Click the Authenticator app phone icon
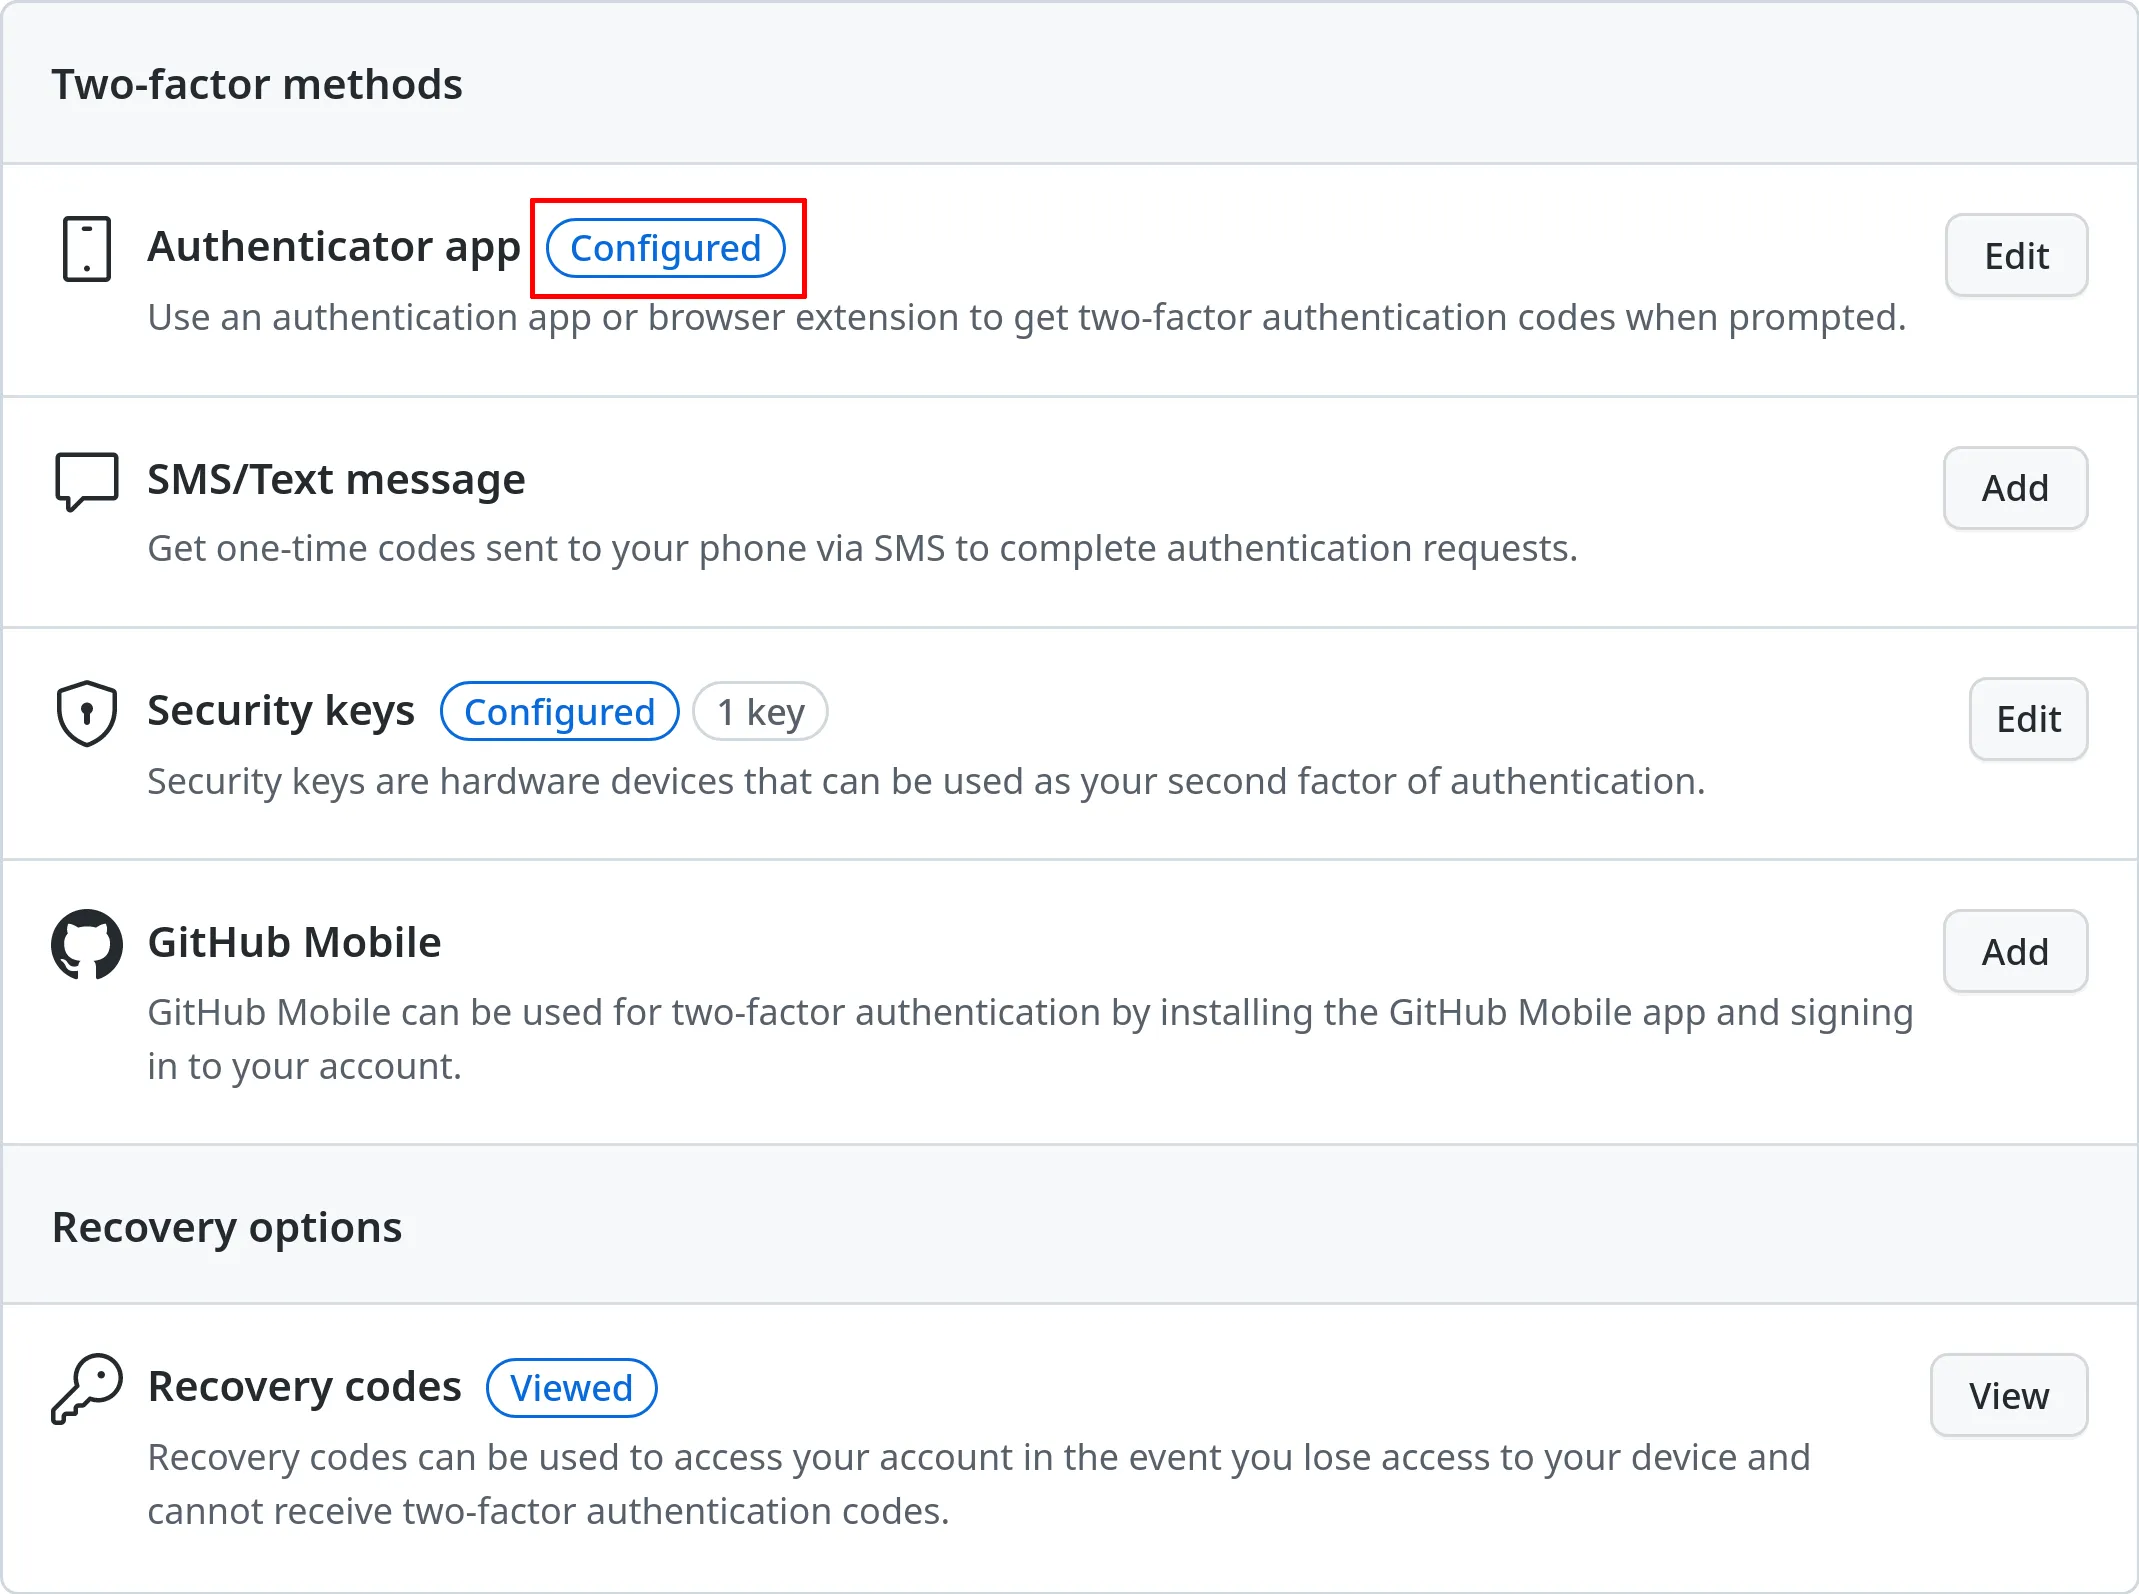2139x1594 pixels. [x=87, y=249]
